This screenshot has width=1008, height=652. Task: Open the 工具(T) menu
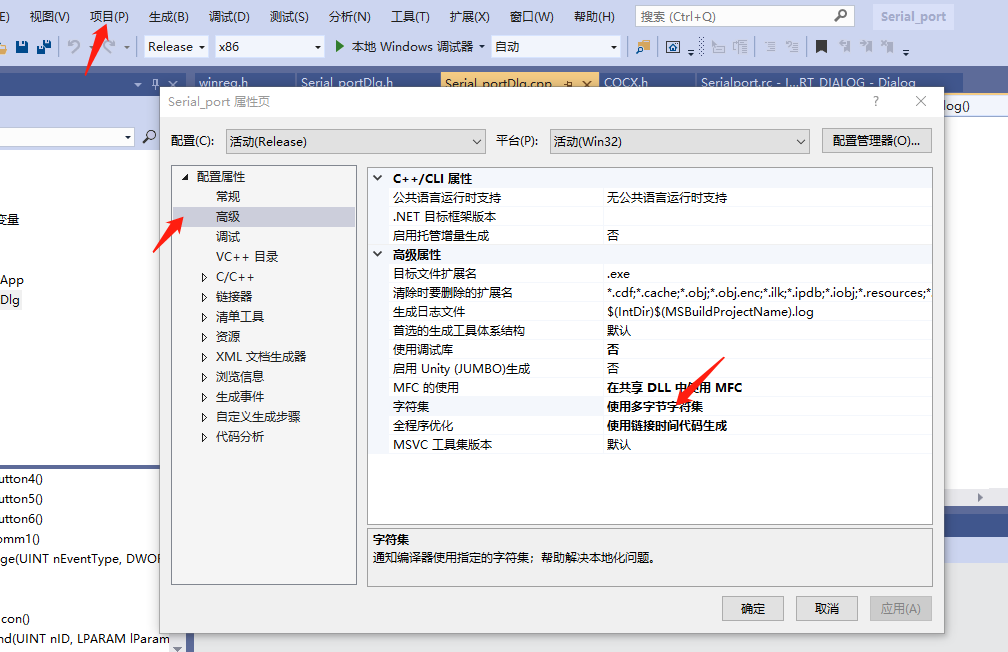click(410, 17)
